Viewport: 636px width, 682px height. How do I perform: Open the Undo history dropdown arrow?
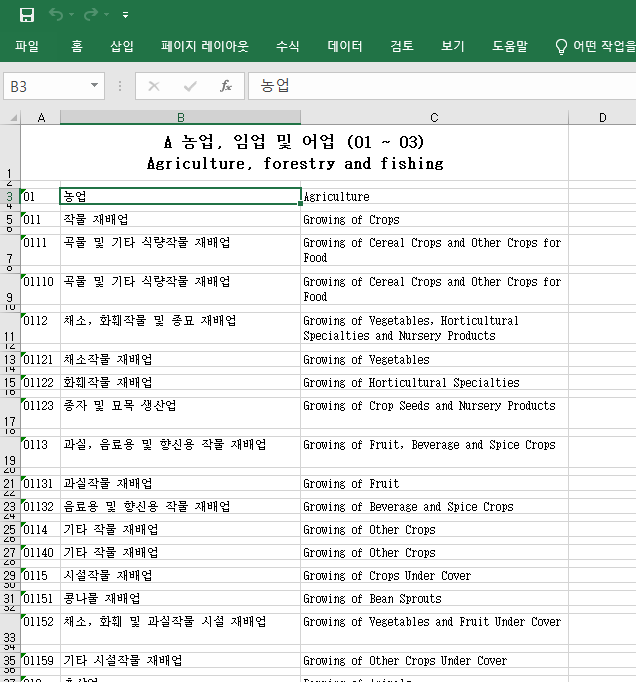click(71, 15)
